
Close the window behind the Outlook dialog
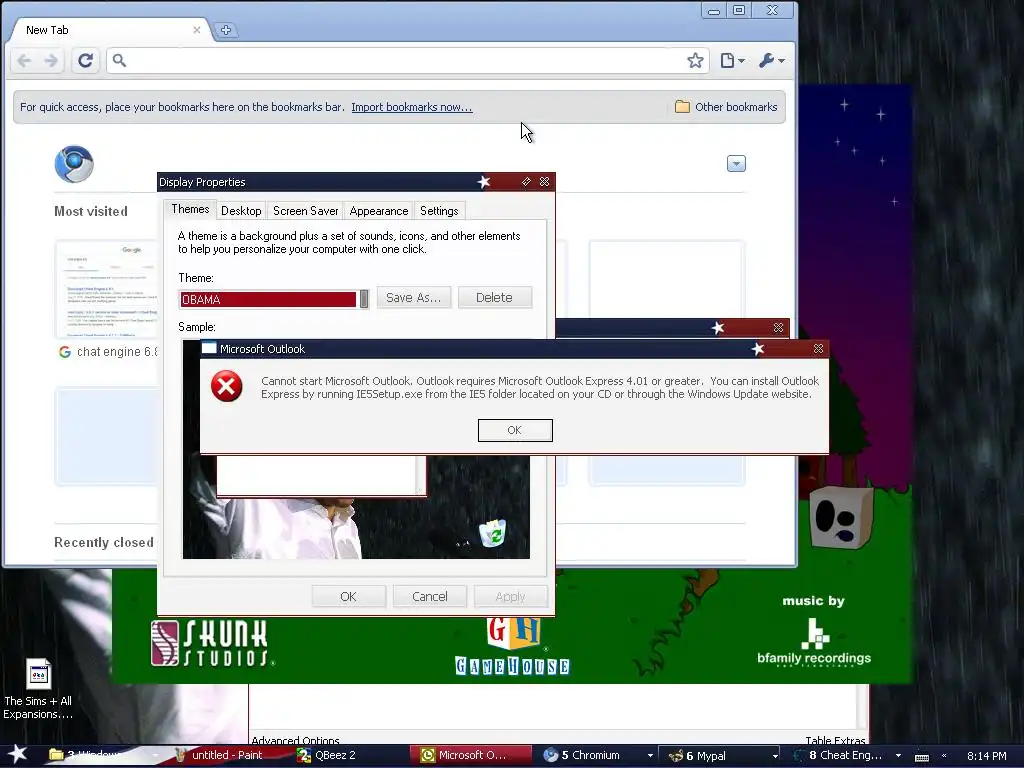(778, 328)
